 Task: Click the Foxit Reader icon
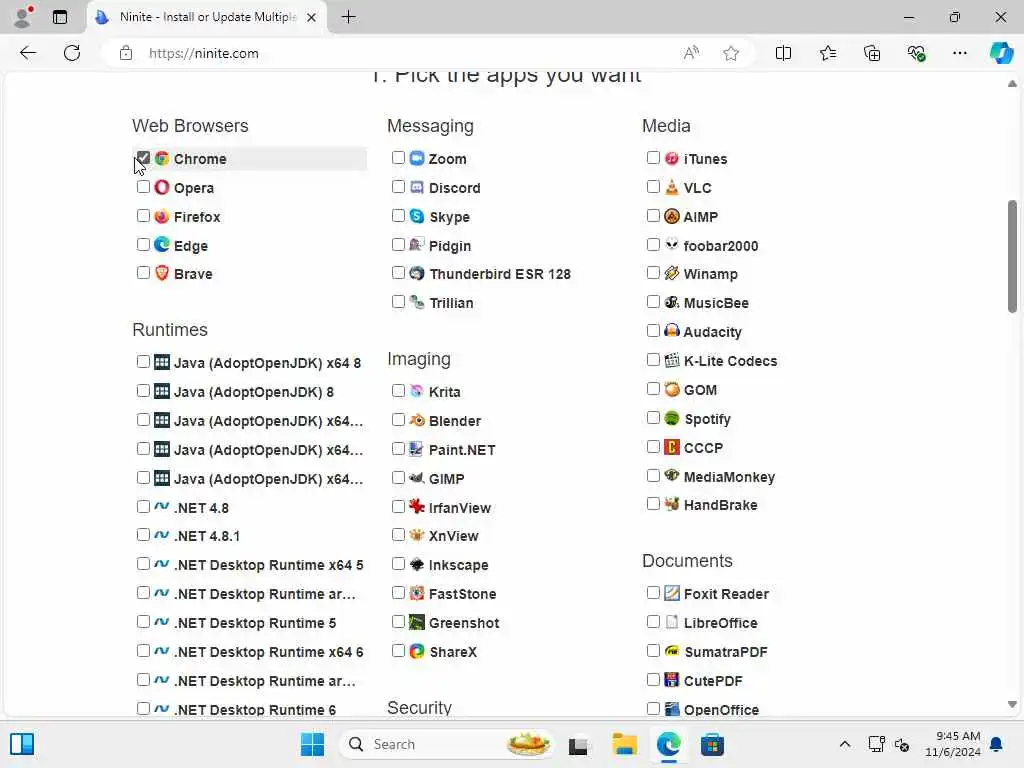coord(671,593)
